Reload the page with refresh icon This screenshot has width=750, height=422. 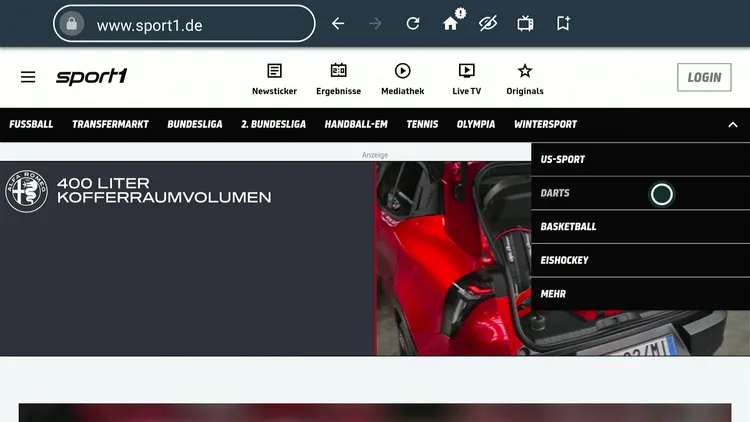(413, 23)
